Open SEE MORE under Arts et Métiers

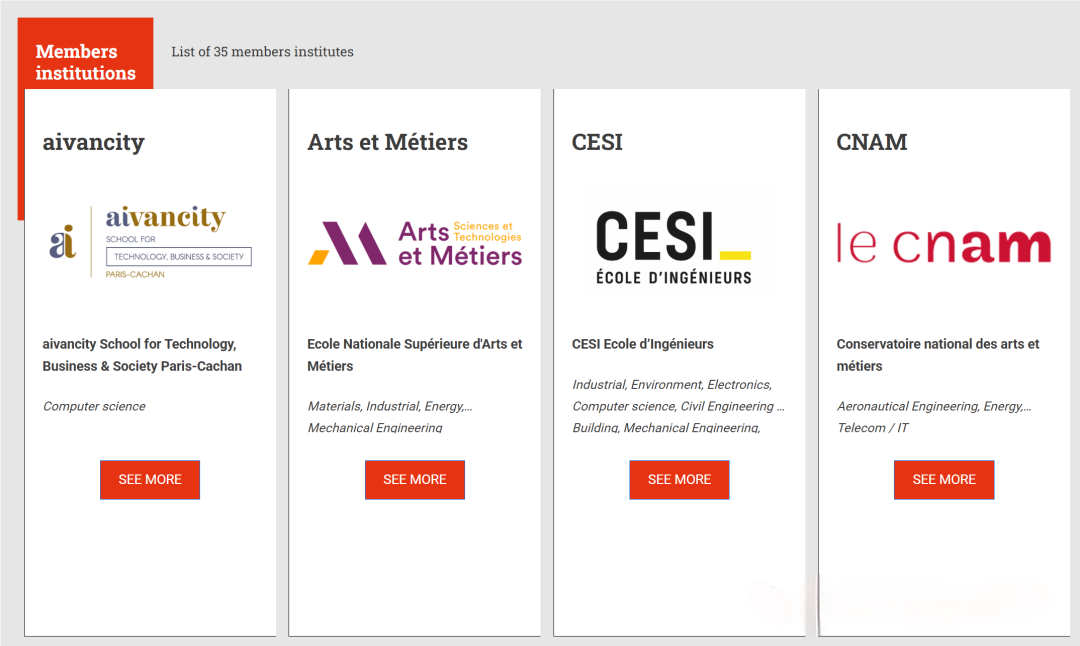[415, 480]
